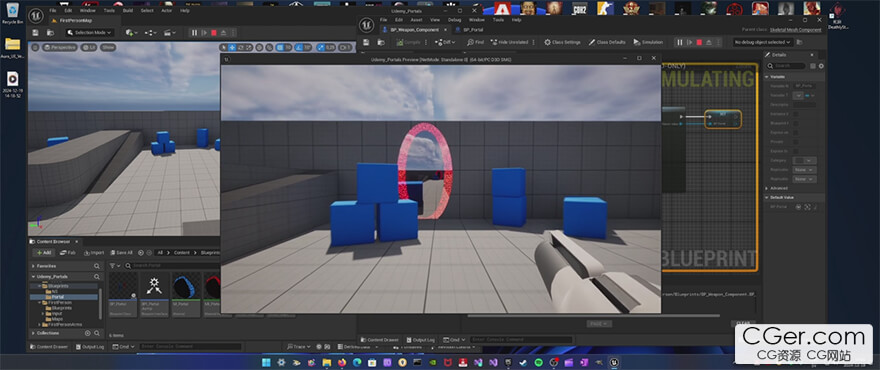Image resolution: width=880 pixels, height=370 pixels.
Task: Open the blueprints node-graph toolbar dropdown icon
Action: (x=151, y=33)
